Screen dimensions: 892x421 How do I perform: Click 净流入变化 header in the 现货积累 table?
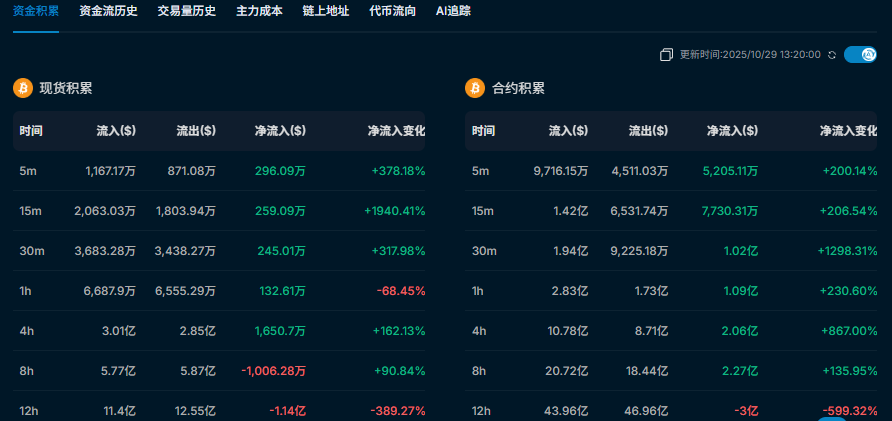396,131
